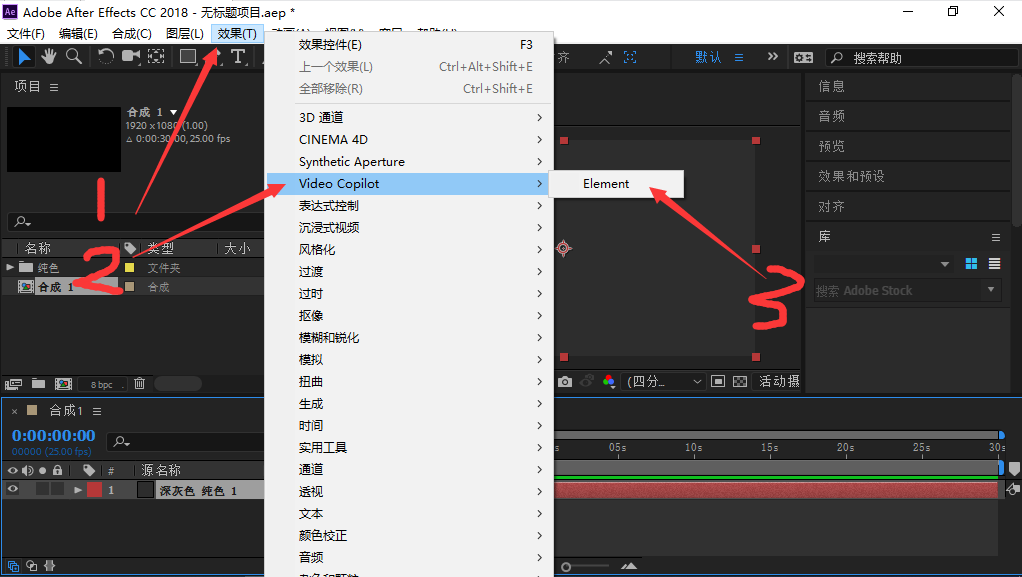Click the 搜索帮助 search field
1022x577 pixels.
pyautogui.click(x=922, y=57)
